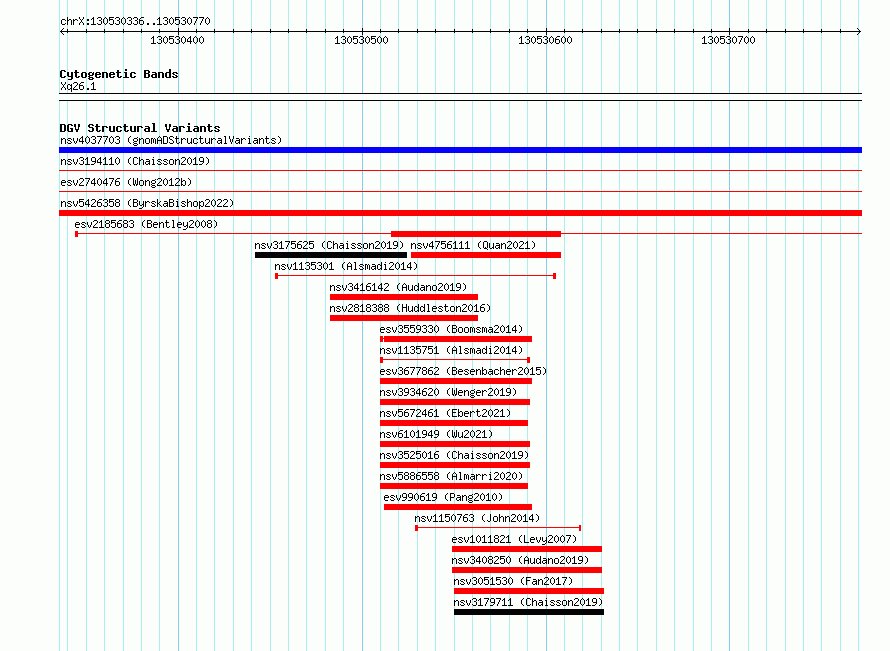Click nsv3416142 (Audano2019) label

coord(398,287)
